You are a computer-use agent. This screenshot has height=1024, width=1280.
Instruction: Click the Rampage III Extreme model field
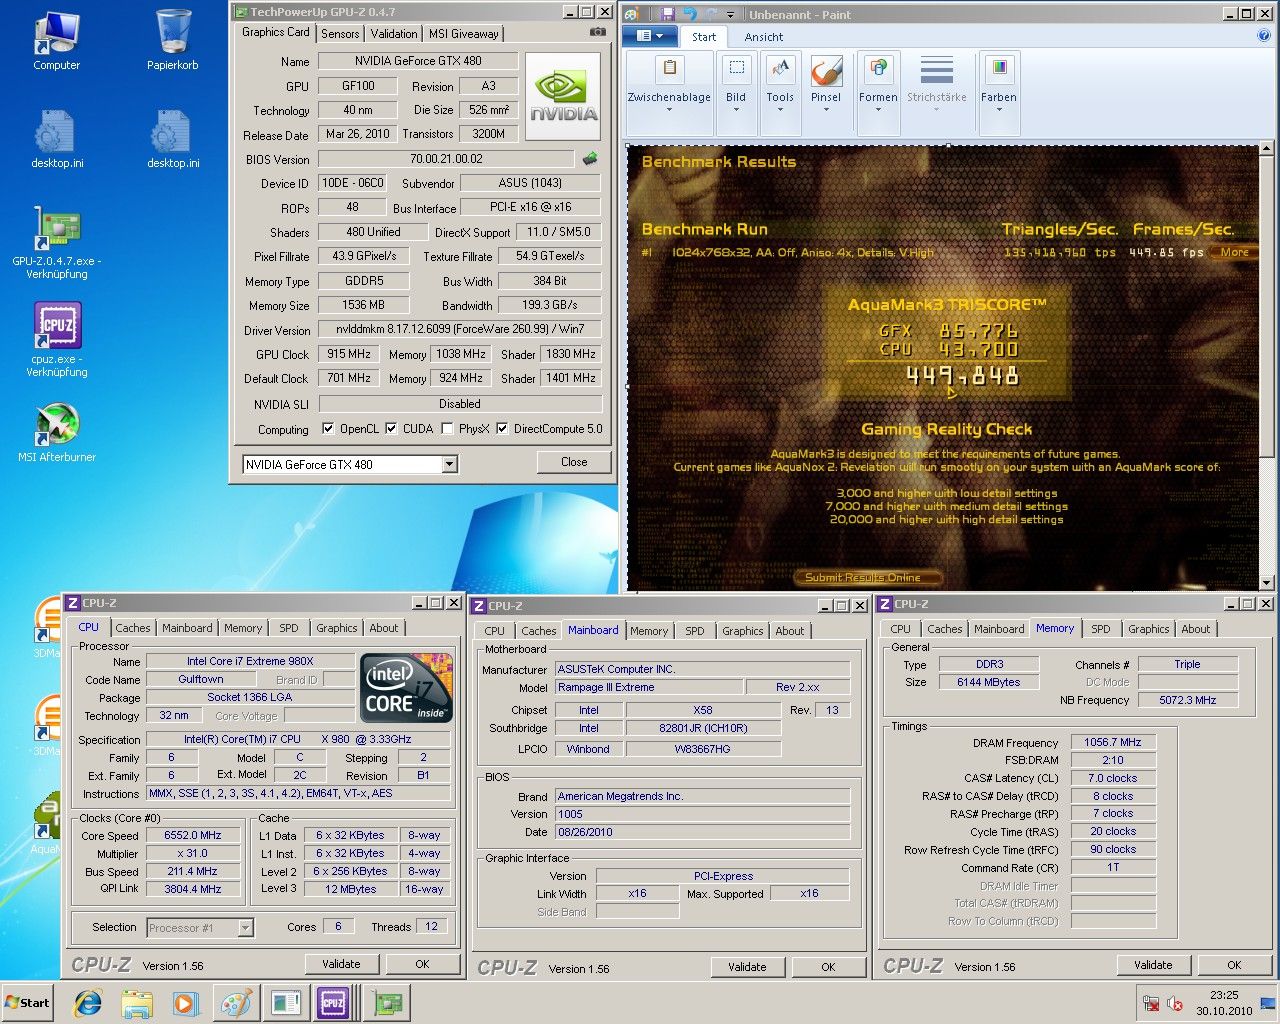(x=649, y=688)
